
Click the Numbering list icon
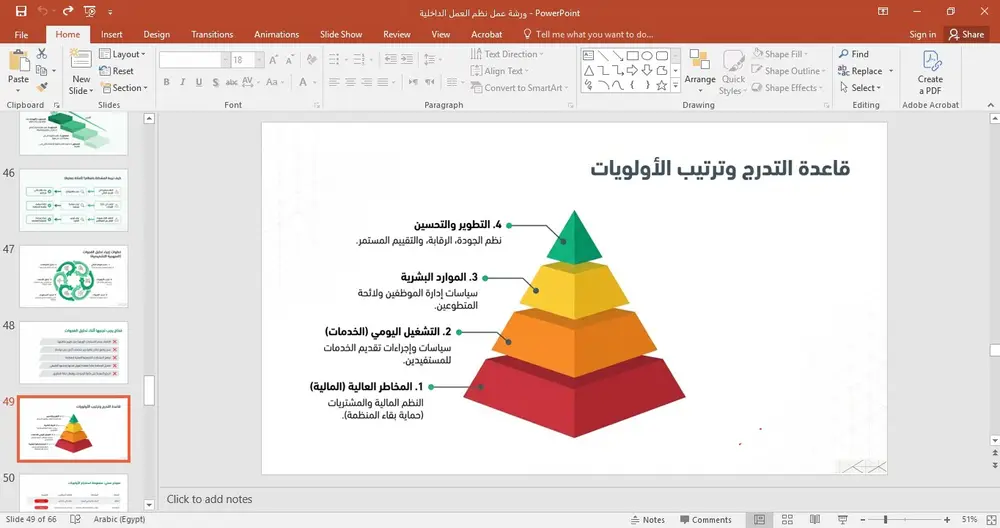361,60
